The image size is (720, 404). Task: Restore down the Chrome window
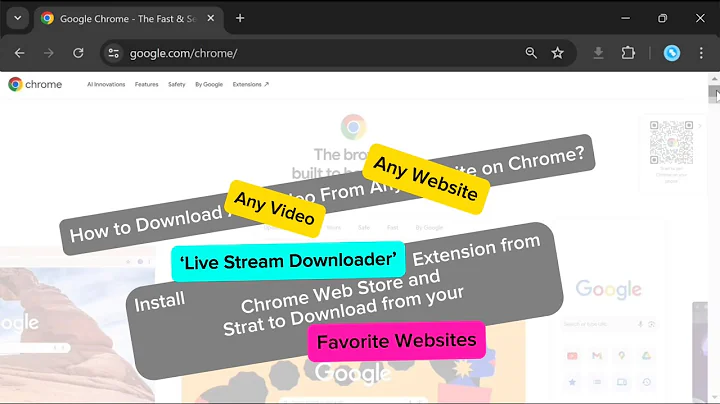[x=663, y=18]
